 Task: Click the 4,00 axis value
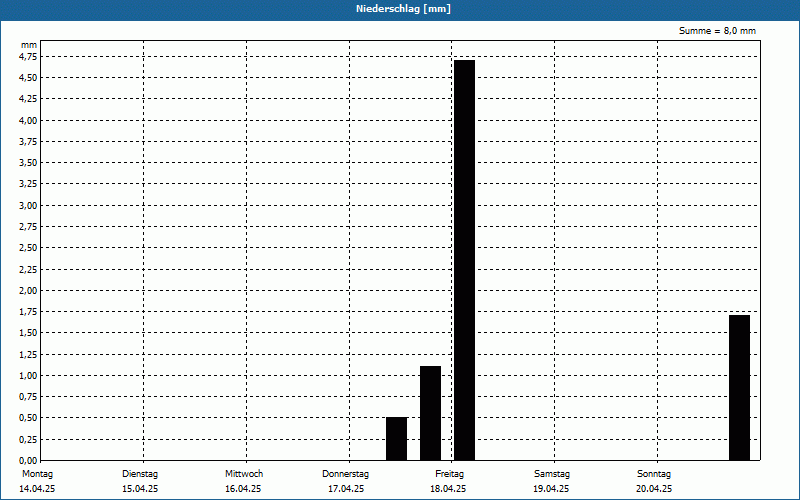[x=28, y=120]
